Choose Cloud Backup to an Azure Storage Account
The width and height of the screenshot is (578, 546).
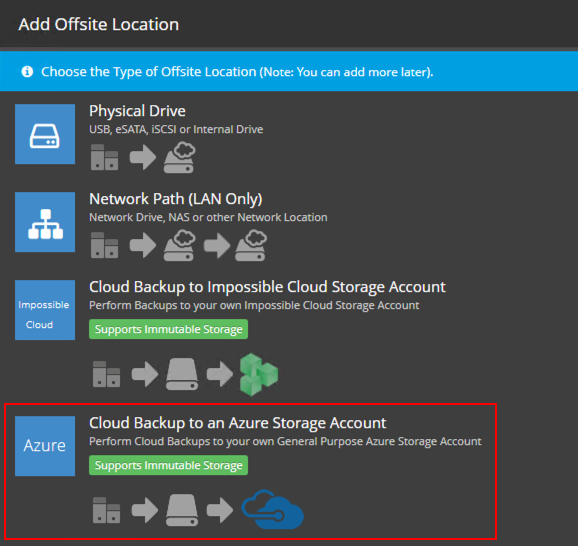(x=238, y=423)
